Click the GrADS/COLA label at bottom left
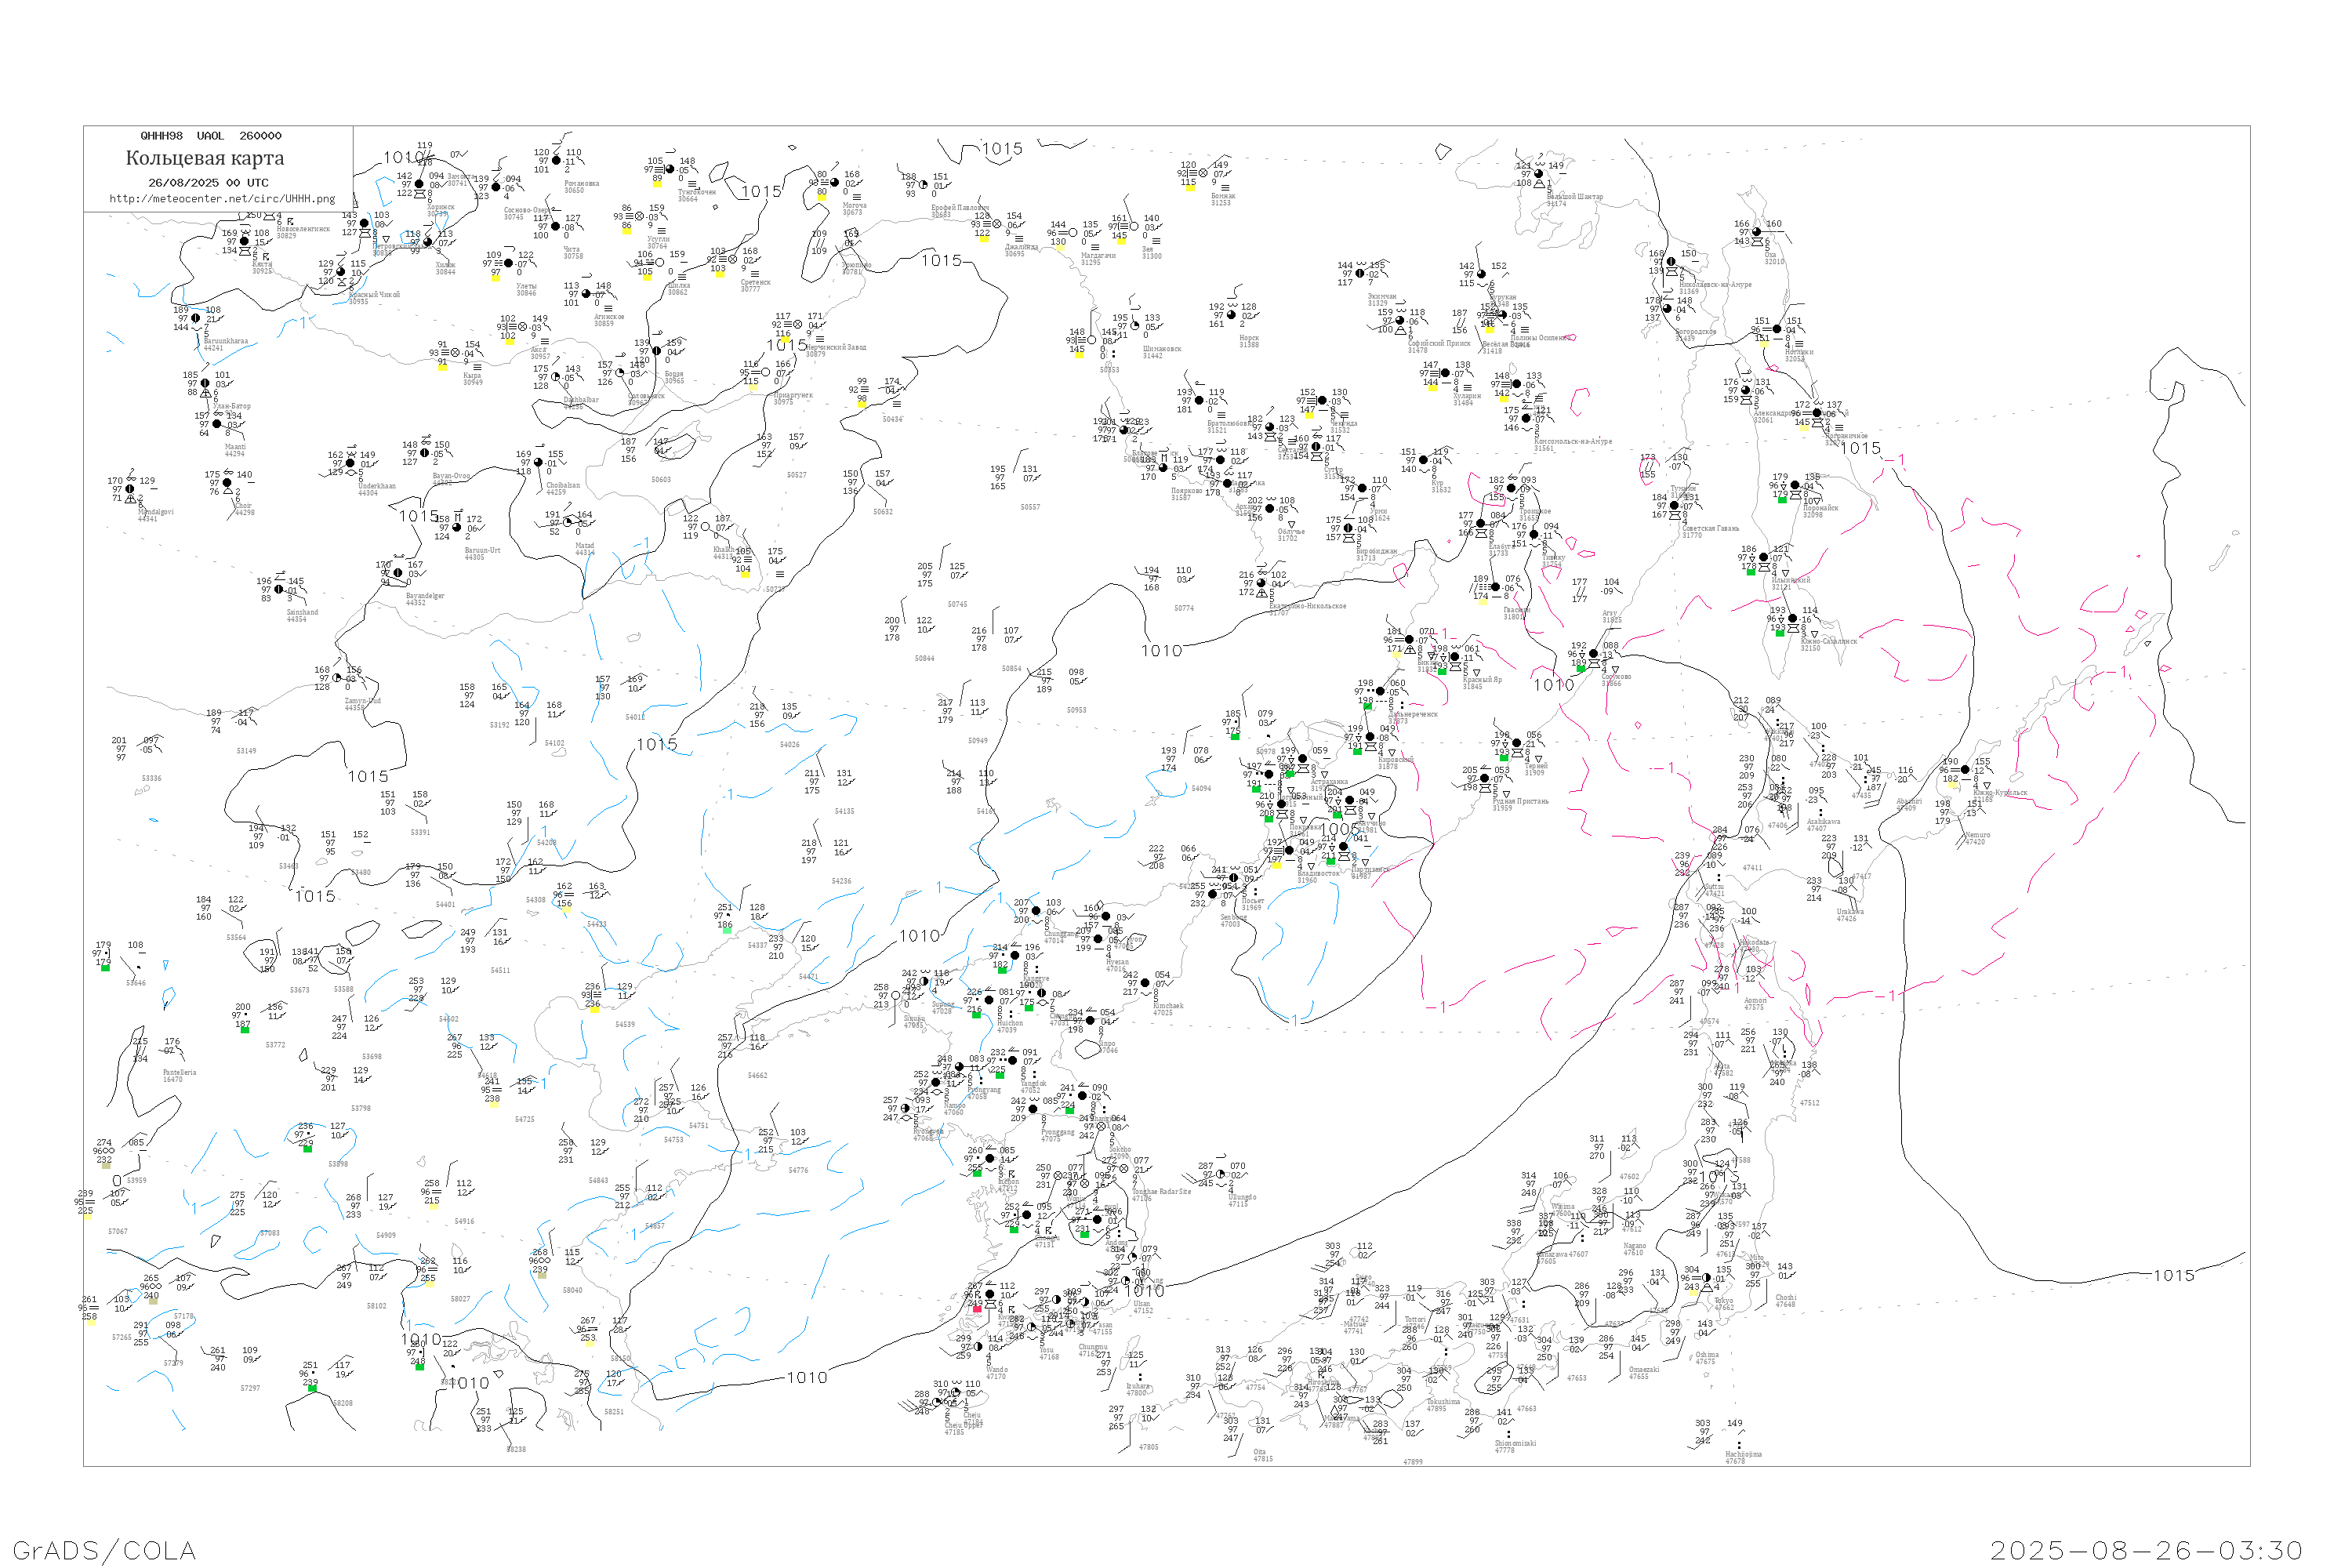This screenshot has height=1568, width=2352. 104,1550
